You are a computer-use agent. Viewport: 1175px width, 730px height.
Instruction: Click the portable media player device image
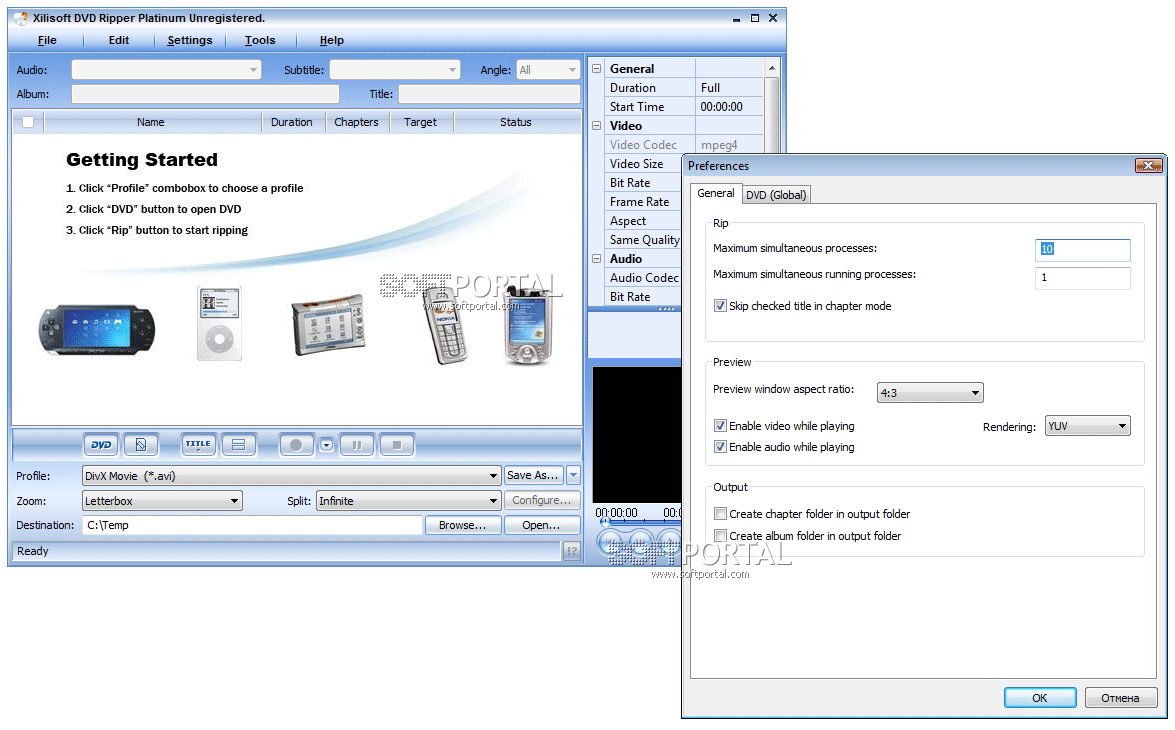pyautogui.click(x=328, y=325)
